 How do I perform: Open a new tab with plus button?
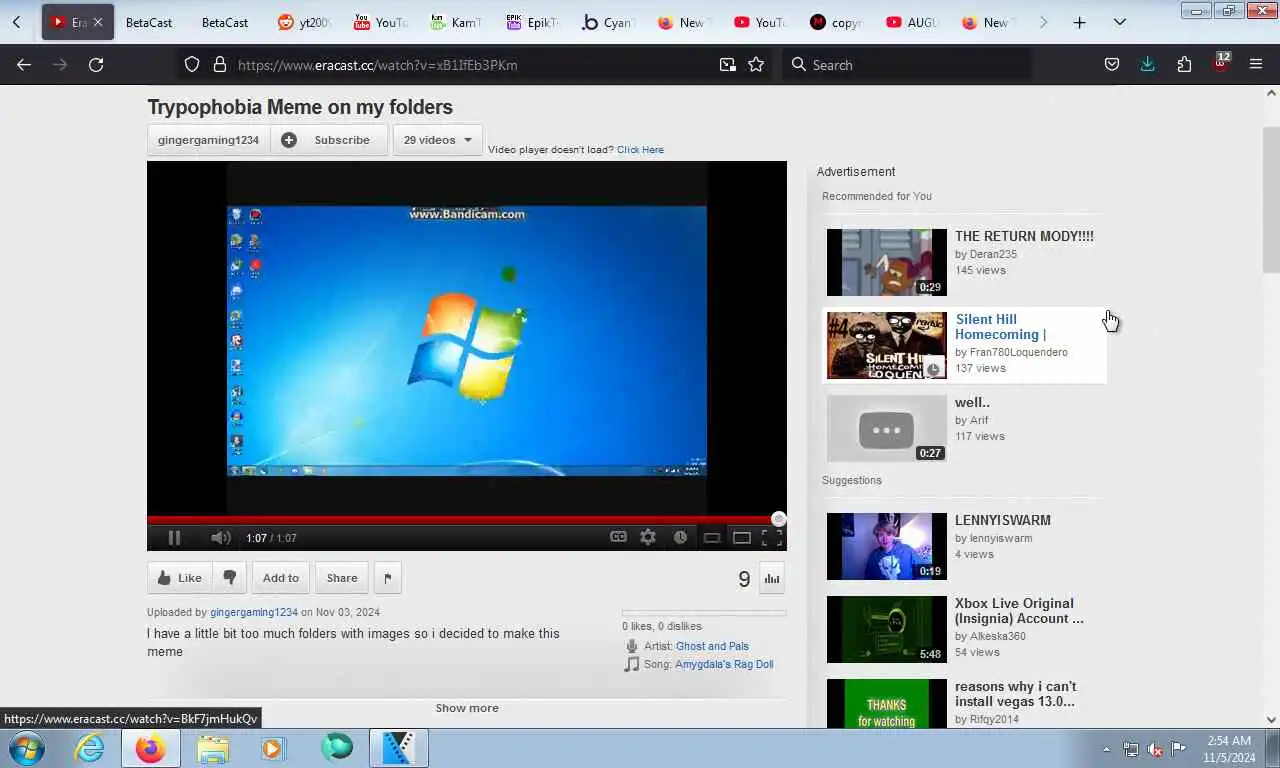pyautogui.click(x=1079, y=22)
